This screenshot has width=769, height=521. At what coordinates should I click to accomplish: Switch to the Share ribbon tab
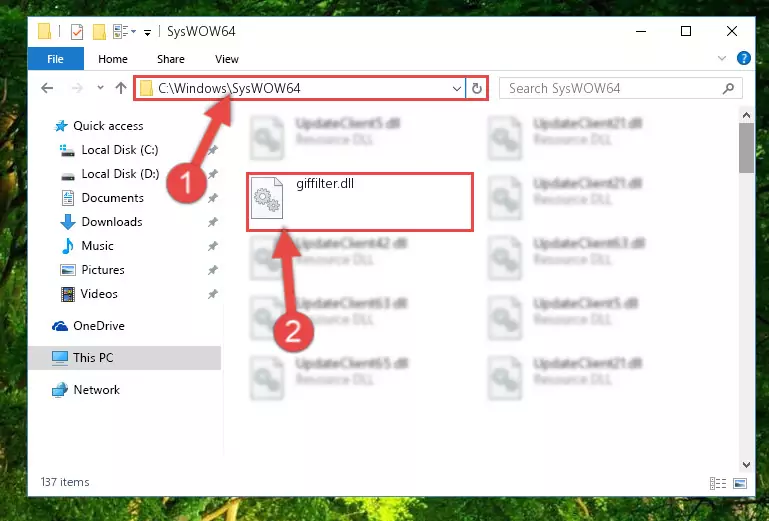171,59
